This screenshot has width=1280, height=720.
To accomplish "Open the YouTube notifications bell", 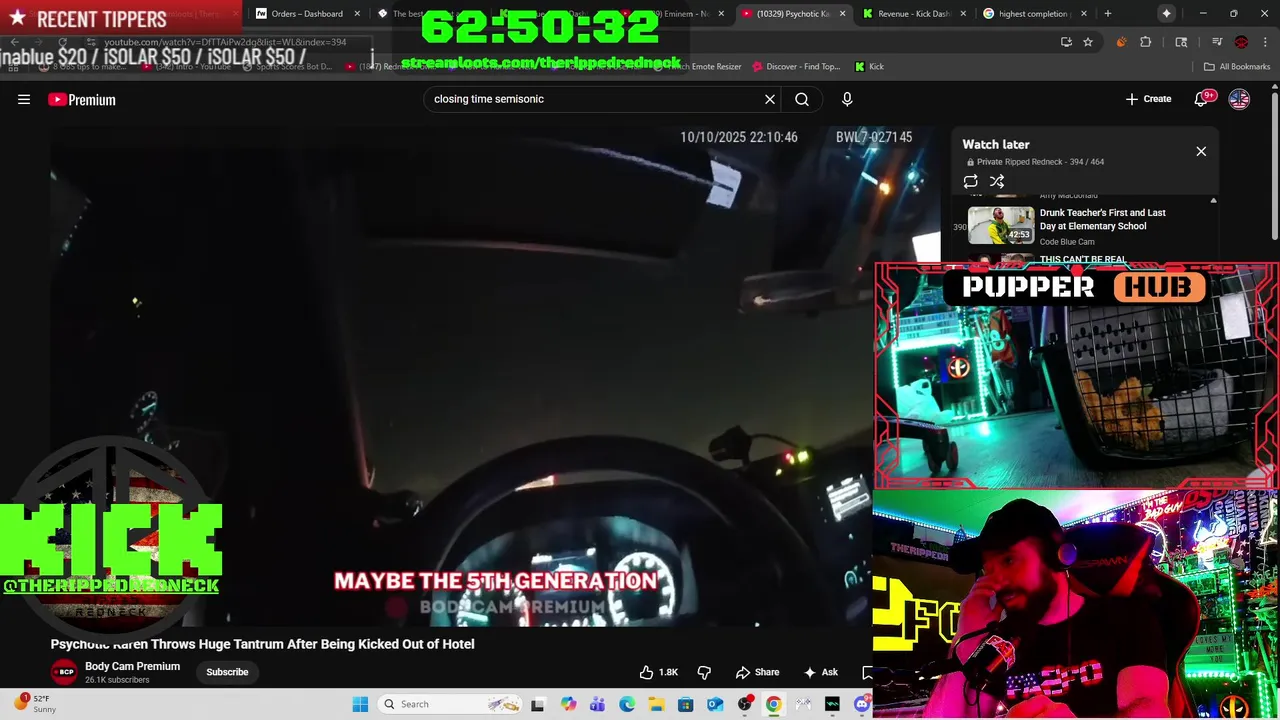I will coord(1201,99).
